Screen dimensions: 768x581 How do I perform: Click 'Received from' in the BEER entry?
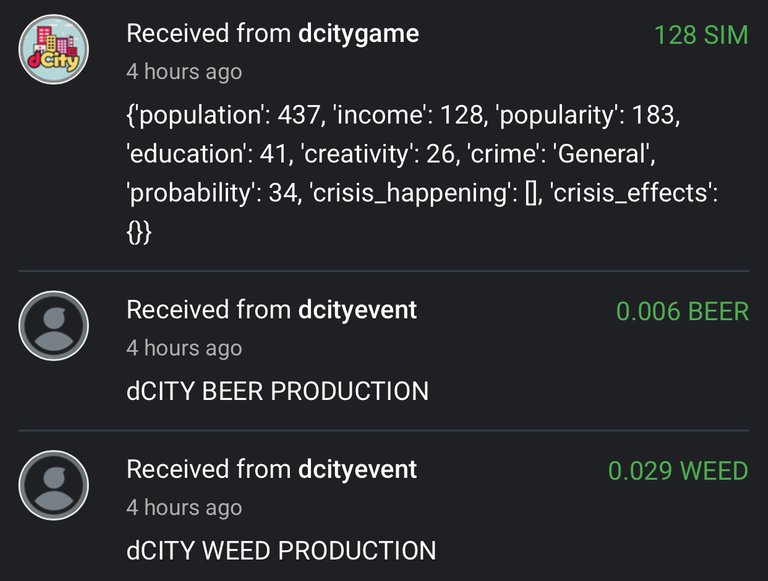pyautogui.click(x=209, y=310)
